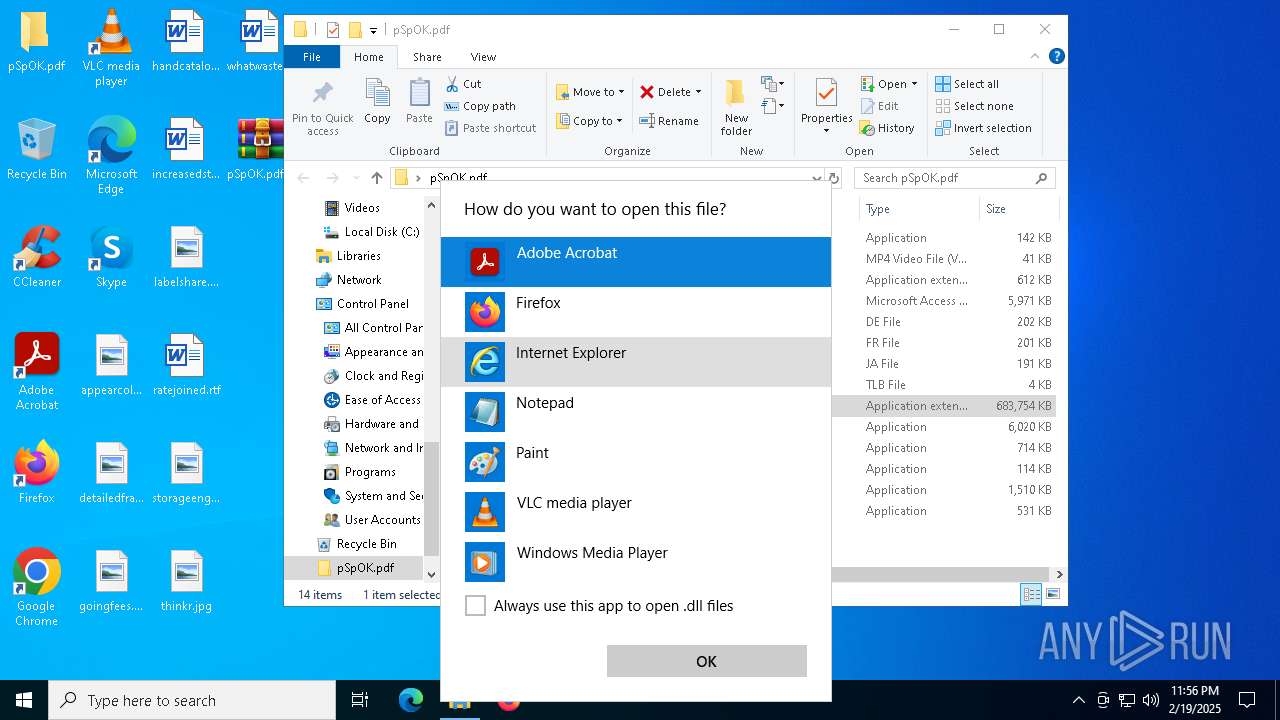Image resolution: width=1280 pixels, height=720 pixels.
Task: Go up one folder level
Action: click(376, 178)
